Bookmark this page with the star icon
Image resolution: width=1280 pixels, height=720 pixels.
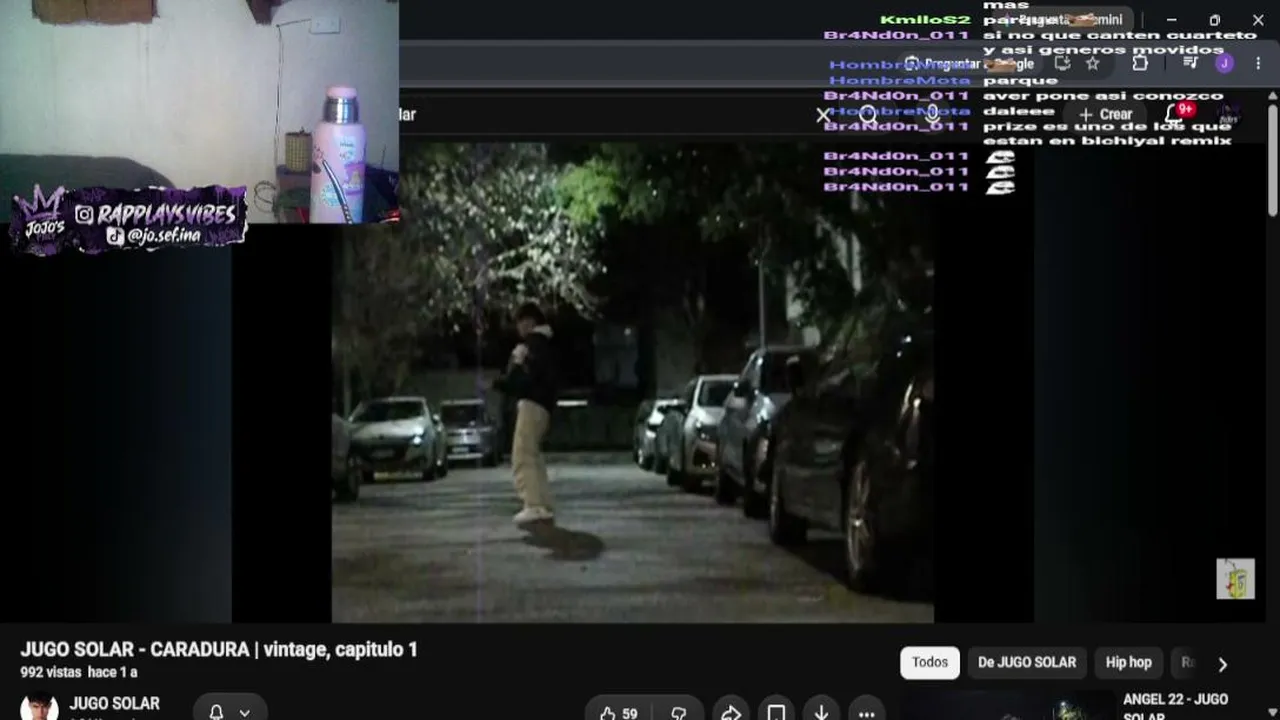pyautogui.click(x=1093, y=63)
